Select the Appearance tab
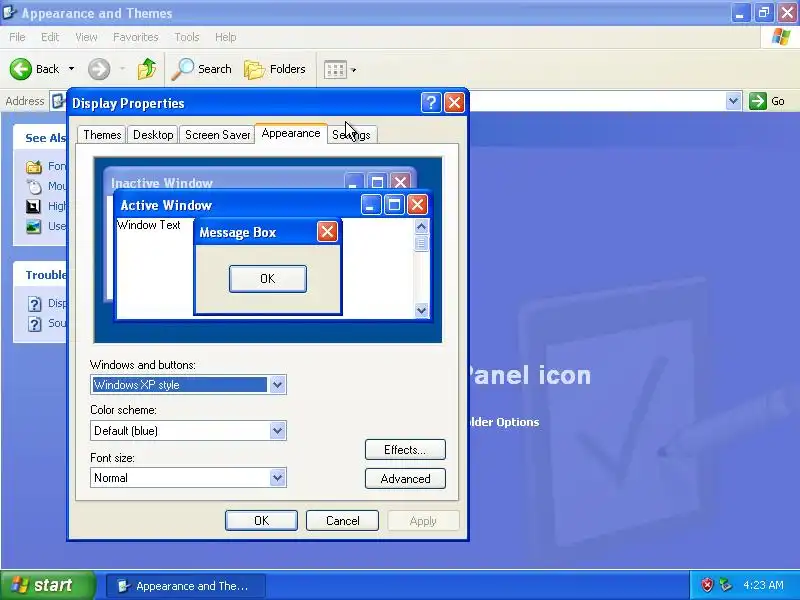Screen dimensions: 800x600 pos(291,133)
